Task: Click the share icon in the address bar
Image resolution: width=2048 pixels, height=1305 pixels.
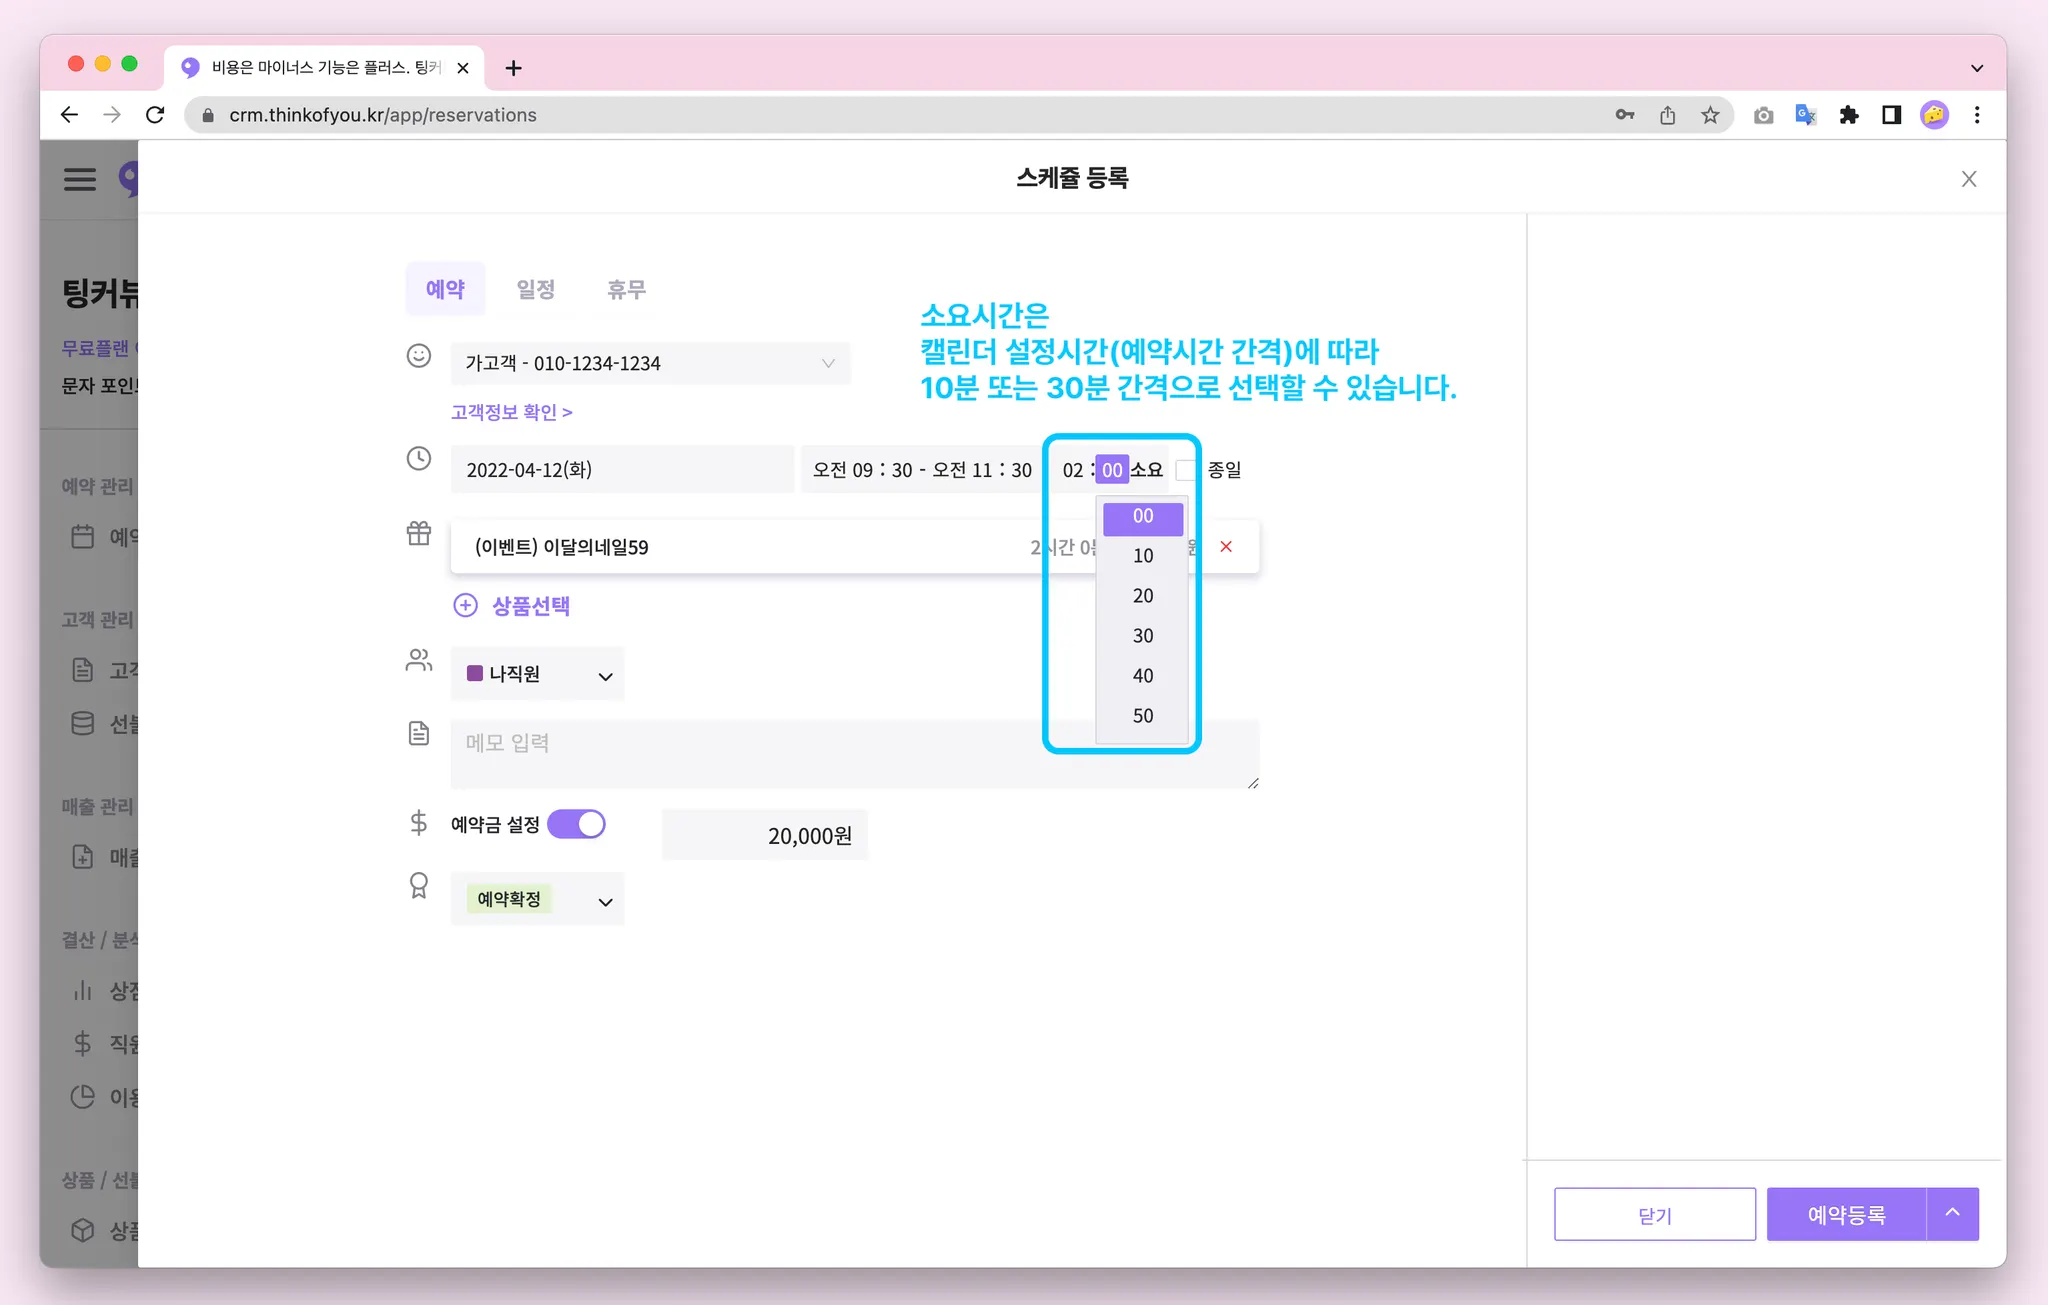Action: point(1667,115)
